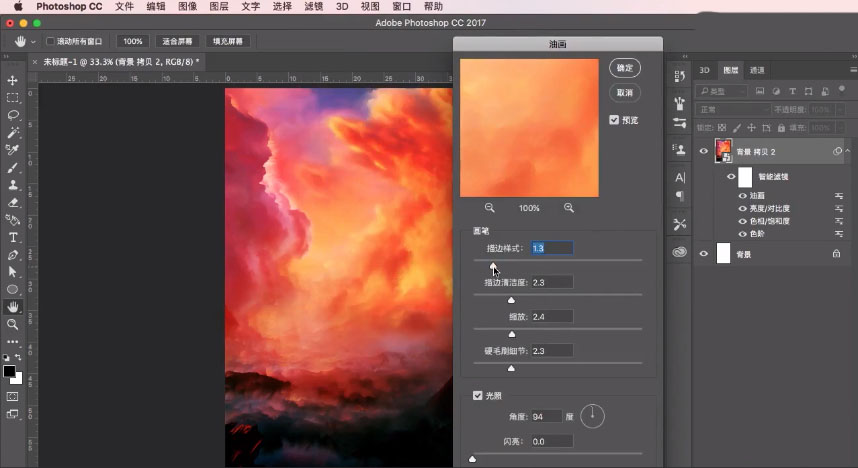This screenshot has height=468, width=858.
Task: Select the Pen tool
Action: tap(13, 255)
